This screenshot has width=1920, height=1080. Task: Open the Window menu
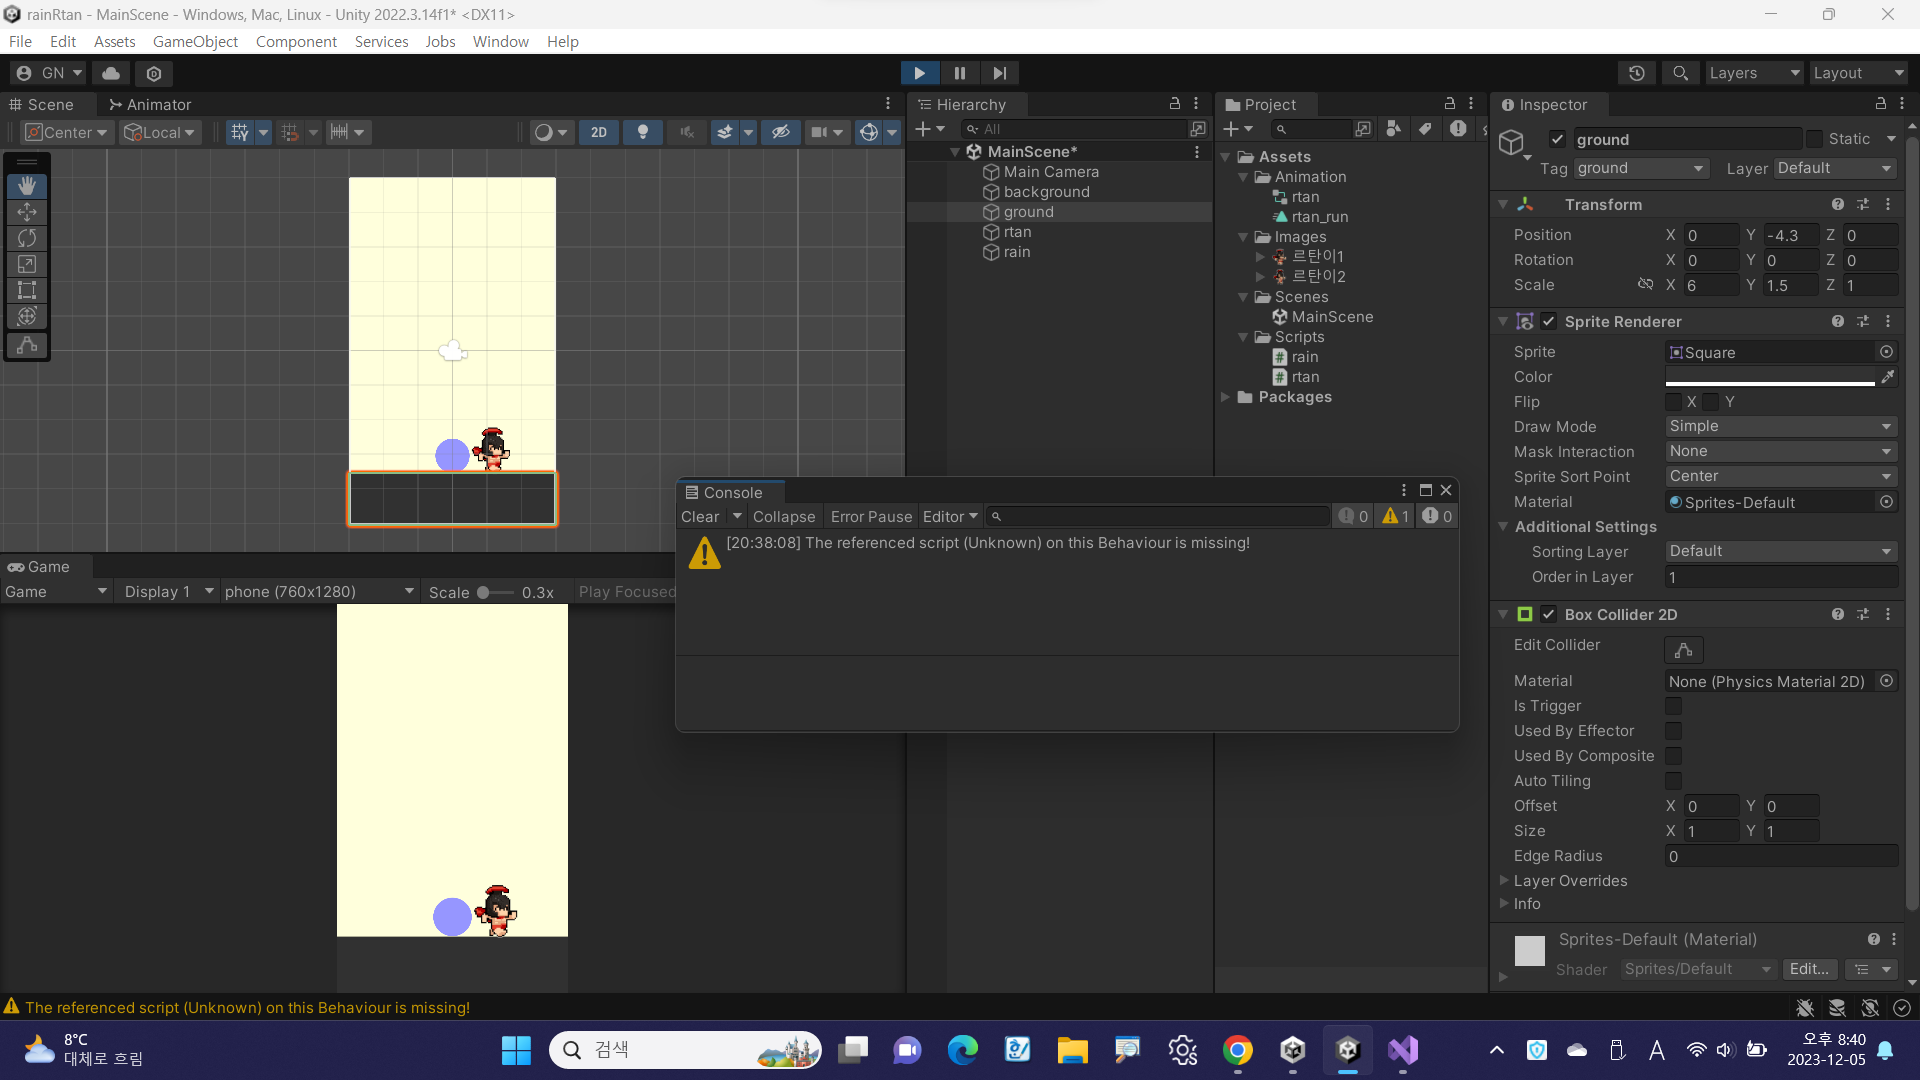500,41
